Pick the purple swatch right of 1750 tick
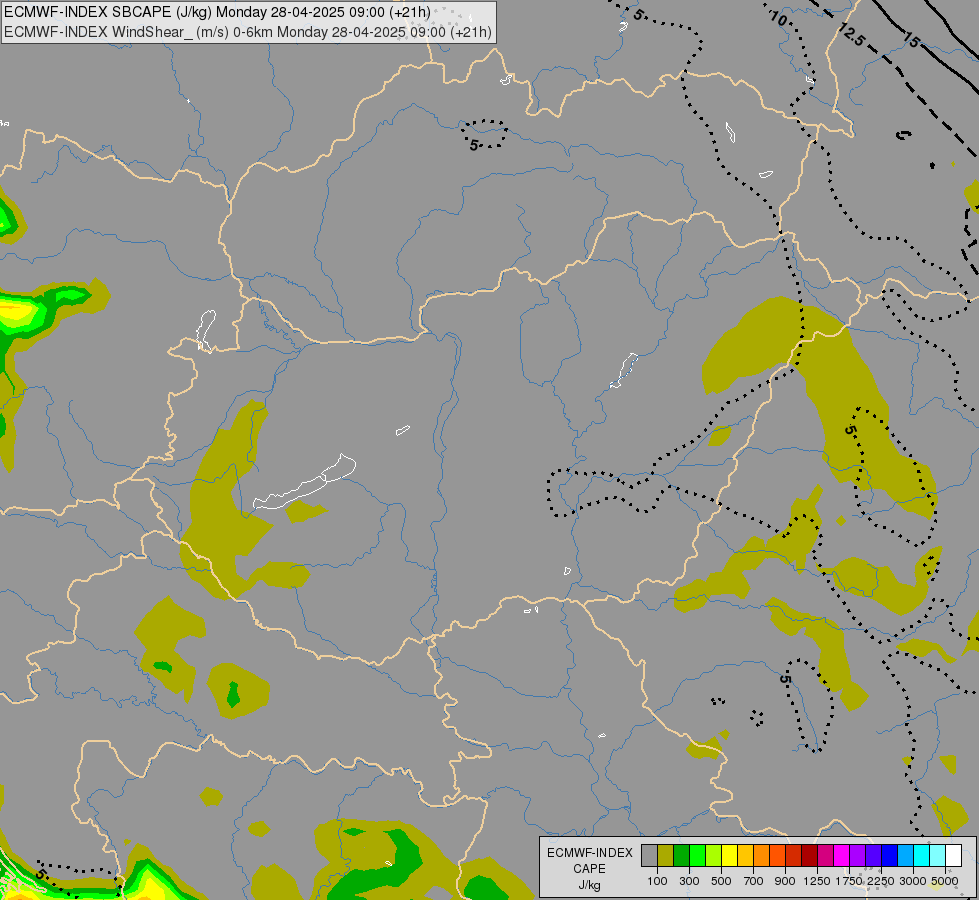The width and height of the screenshot is (979, 900). 858,855
